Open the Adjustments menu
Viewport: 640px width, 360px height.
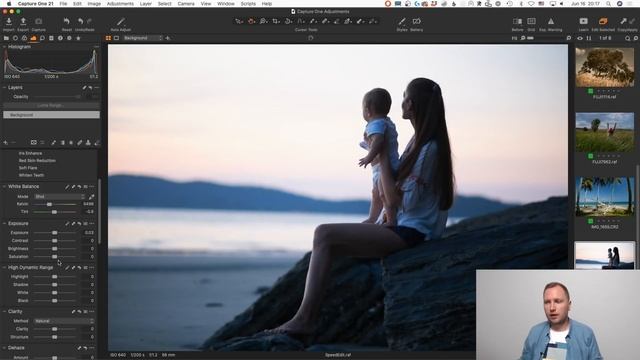[120, 4]
